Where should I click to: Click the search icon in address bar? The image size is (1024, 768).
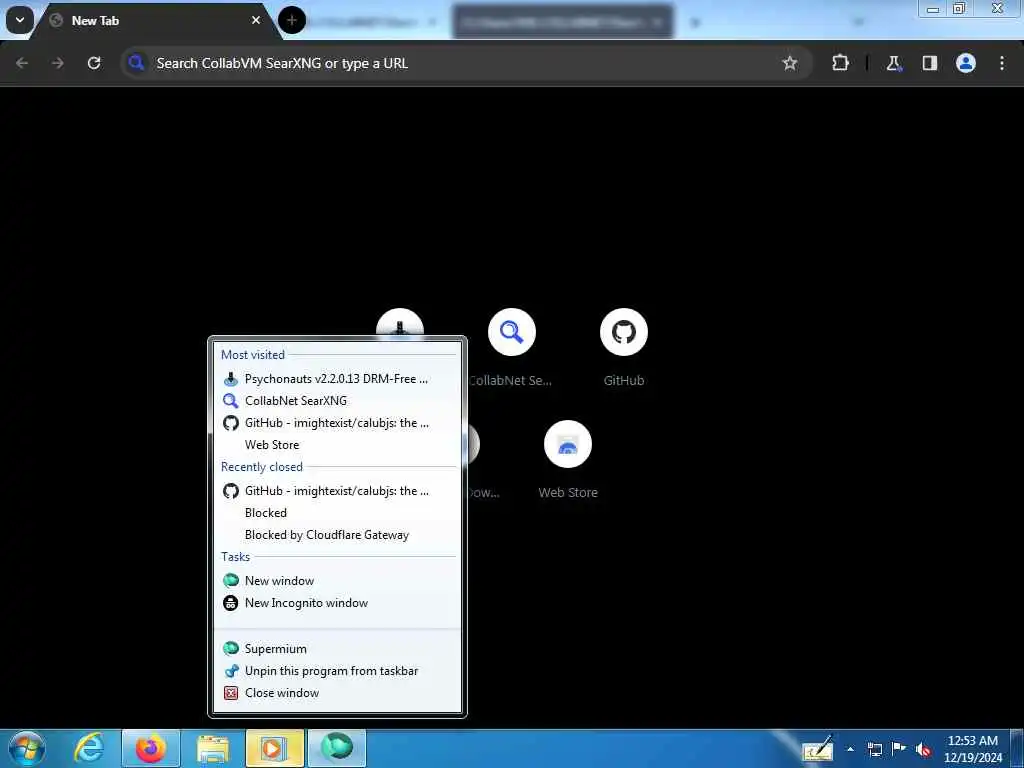136,63
